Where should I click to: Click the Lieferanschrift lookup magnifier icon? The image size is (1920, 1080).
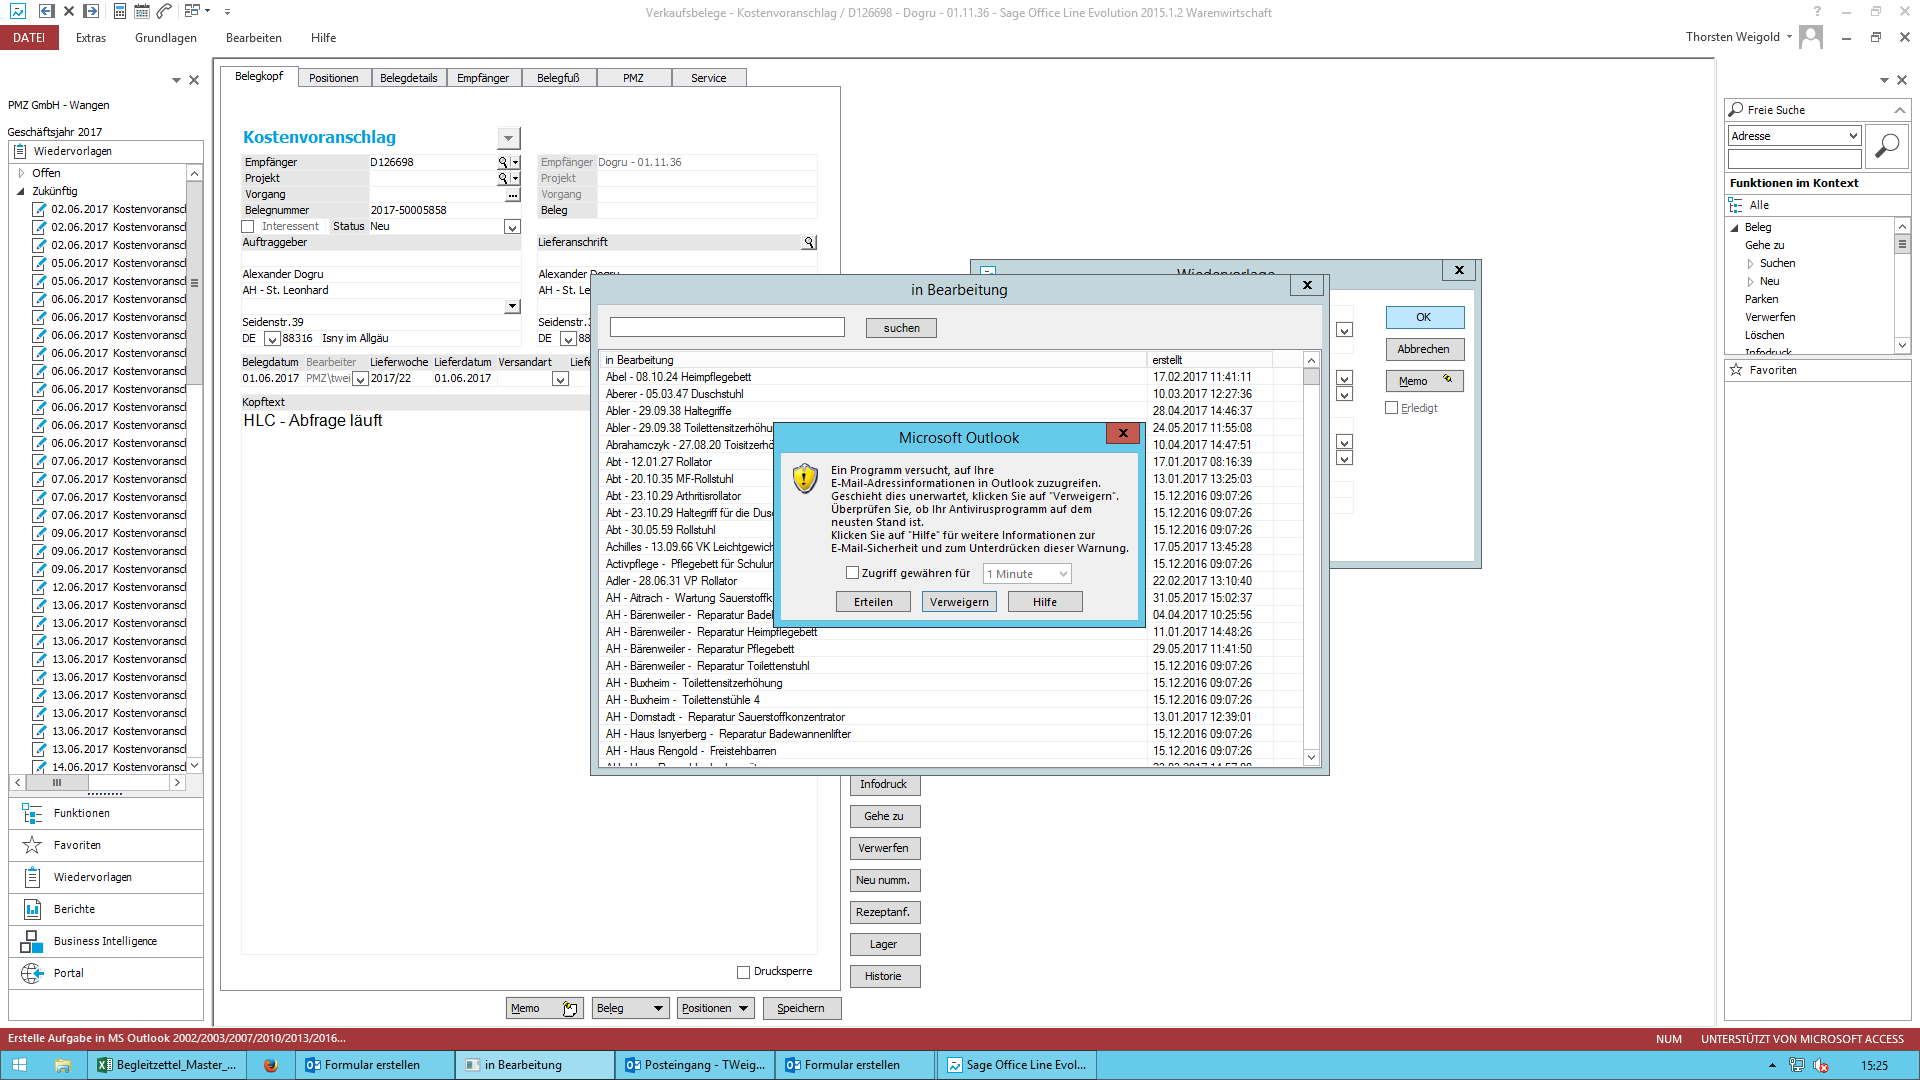coord(808,243)
